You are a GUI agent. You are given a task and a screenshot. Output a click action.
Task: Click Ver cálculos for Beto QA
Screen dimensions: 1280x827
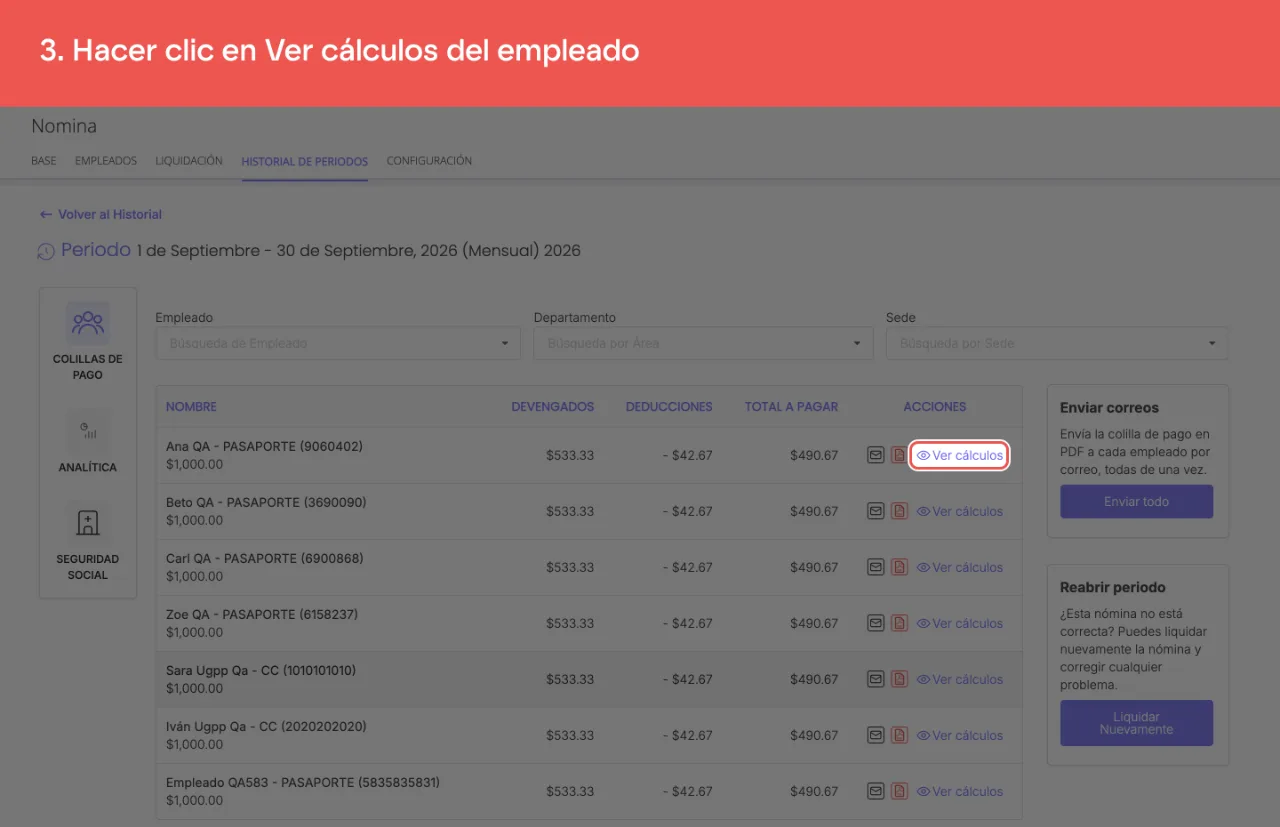click(x=960, y=511)
